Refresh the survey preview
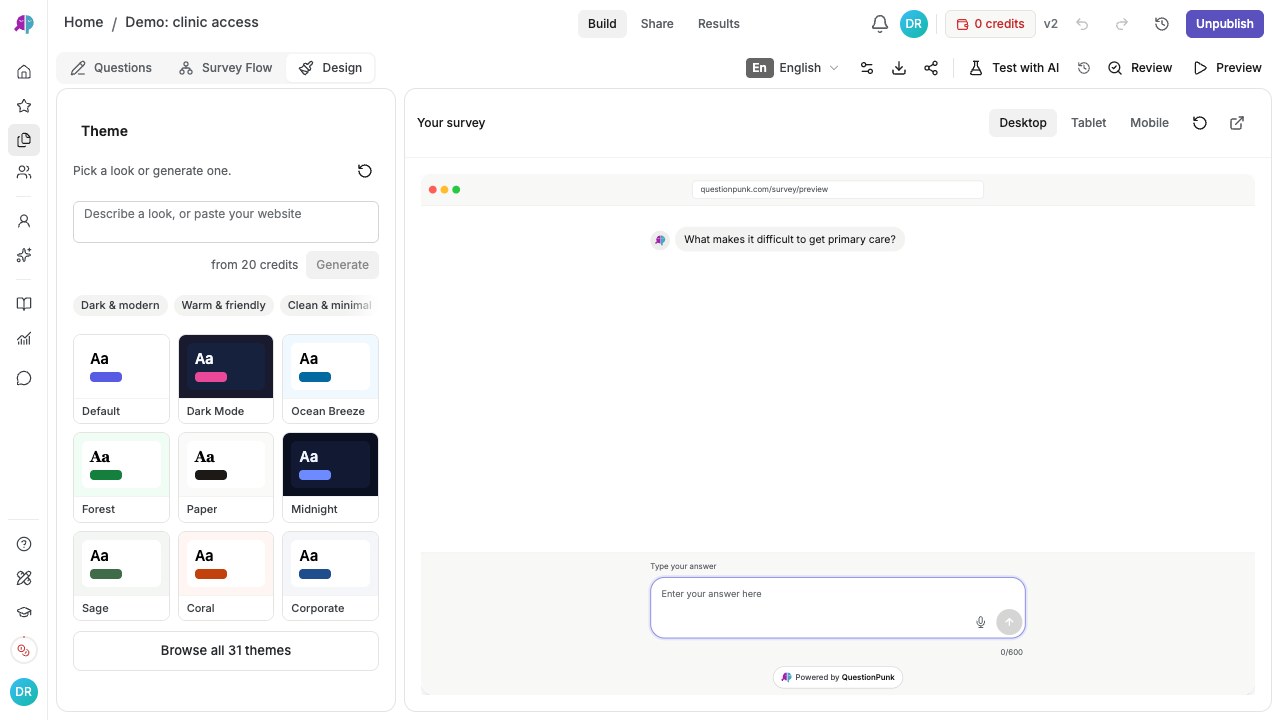 click(1200, 123)
